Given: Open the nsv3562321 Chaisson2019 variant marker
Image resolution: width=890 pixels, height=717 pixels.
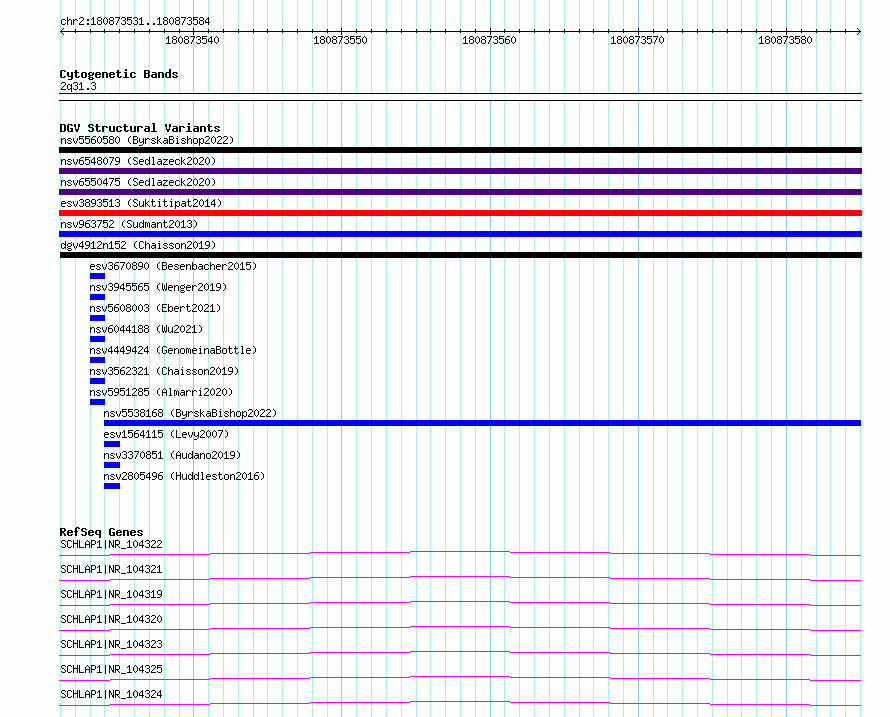Looking at the screenshot, I should click(97, 381).
